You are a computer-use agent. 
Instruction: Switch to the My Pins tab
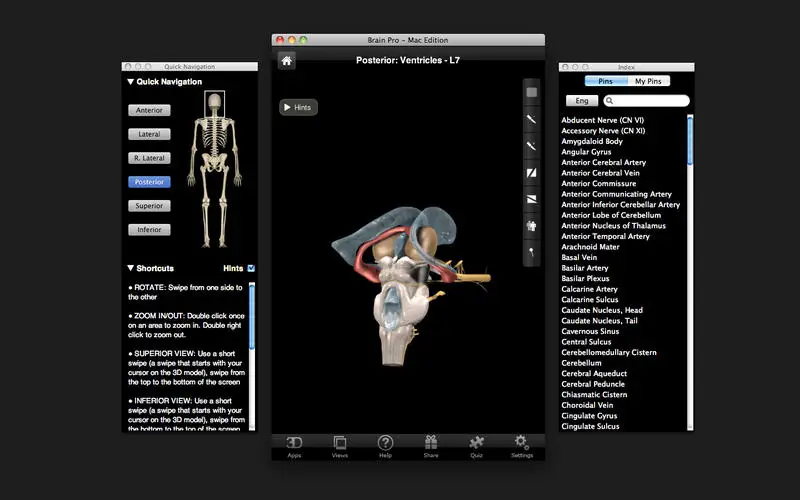648,81
